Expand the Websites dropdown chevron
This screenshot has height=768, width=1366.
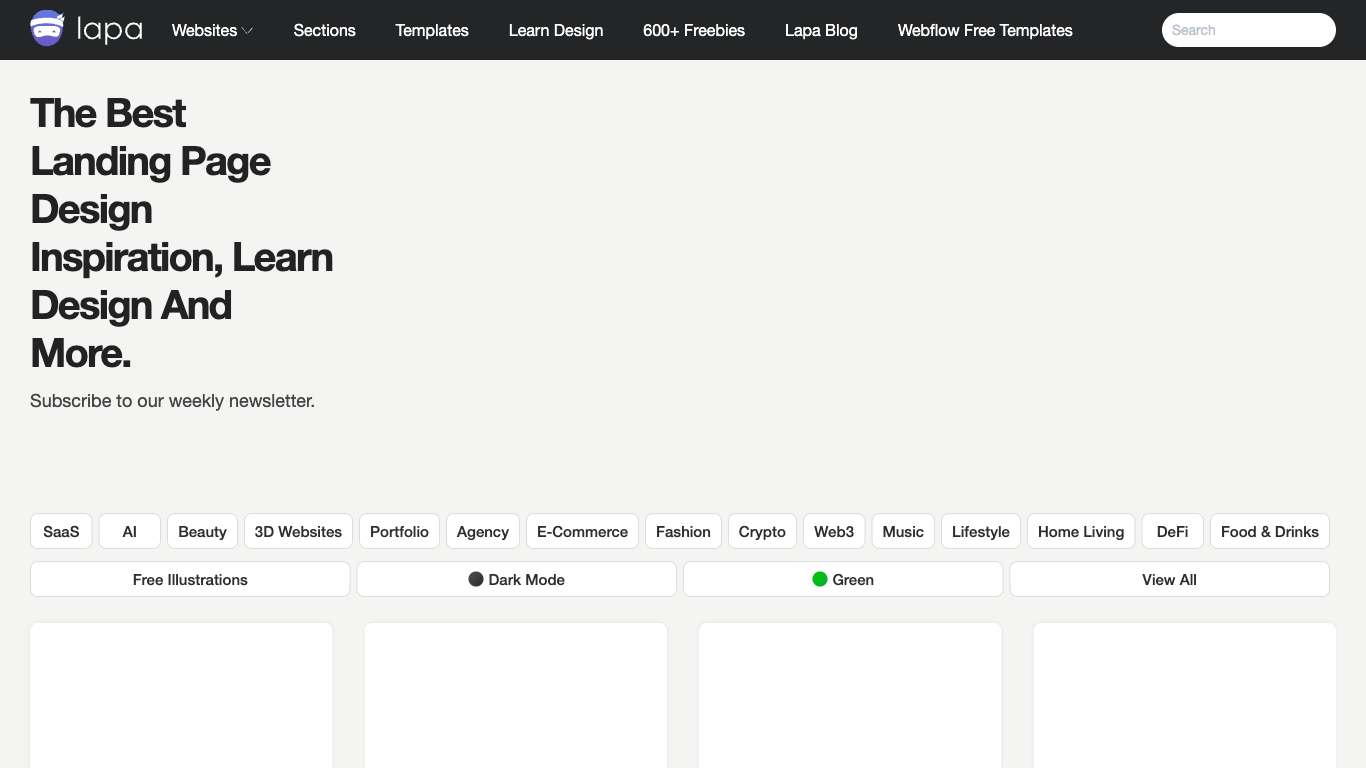pyautogui.click(x=247, y=31)
